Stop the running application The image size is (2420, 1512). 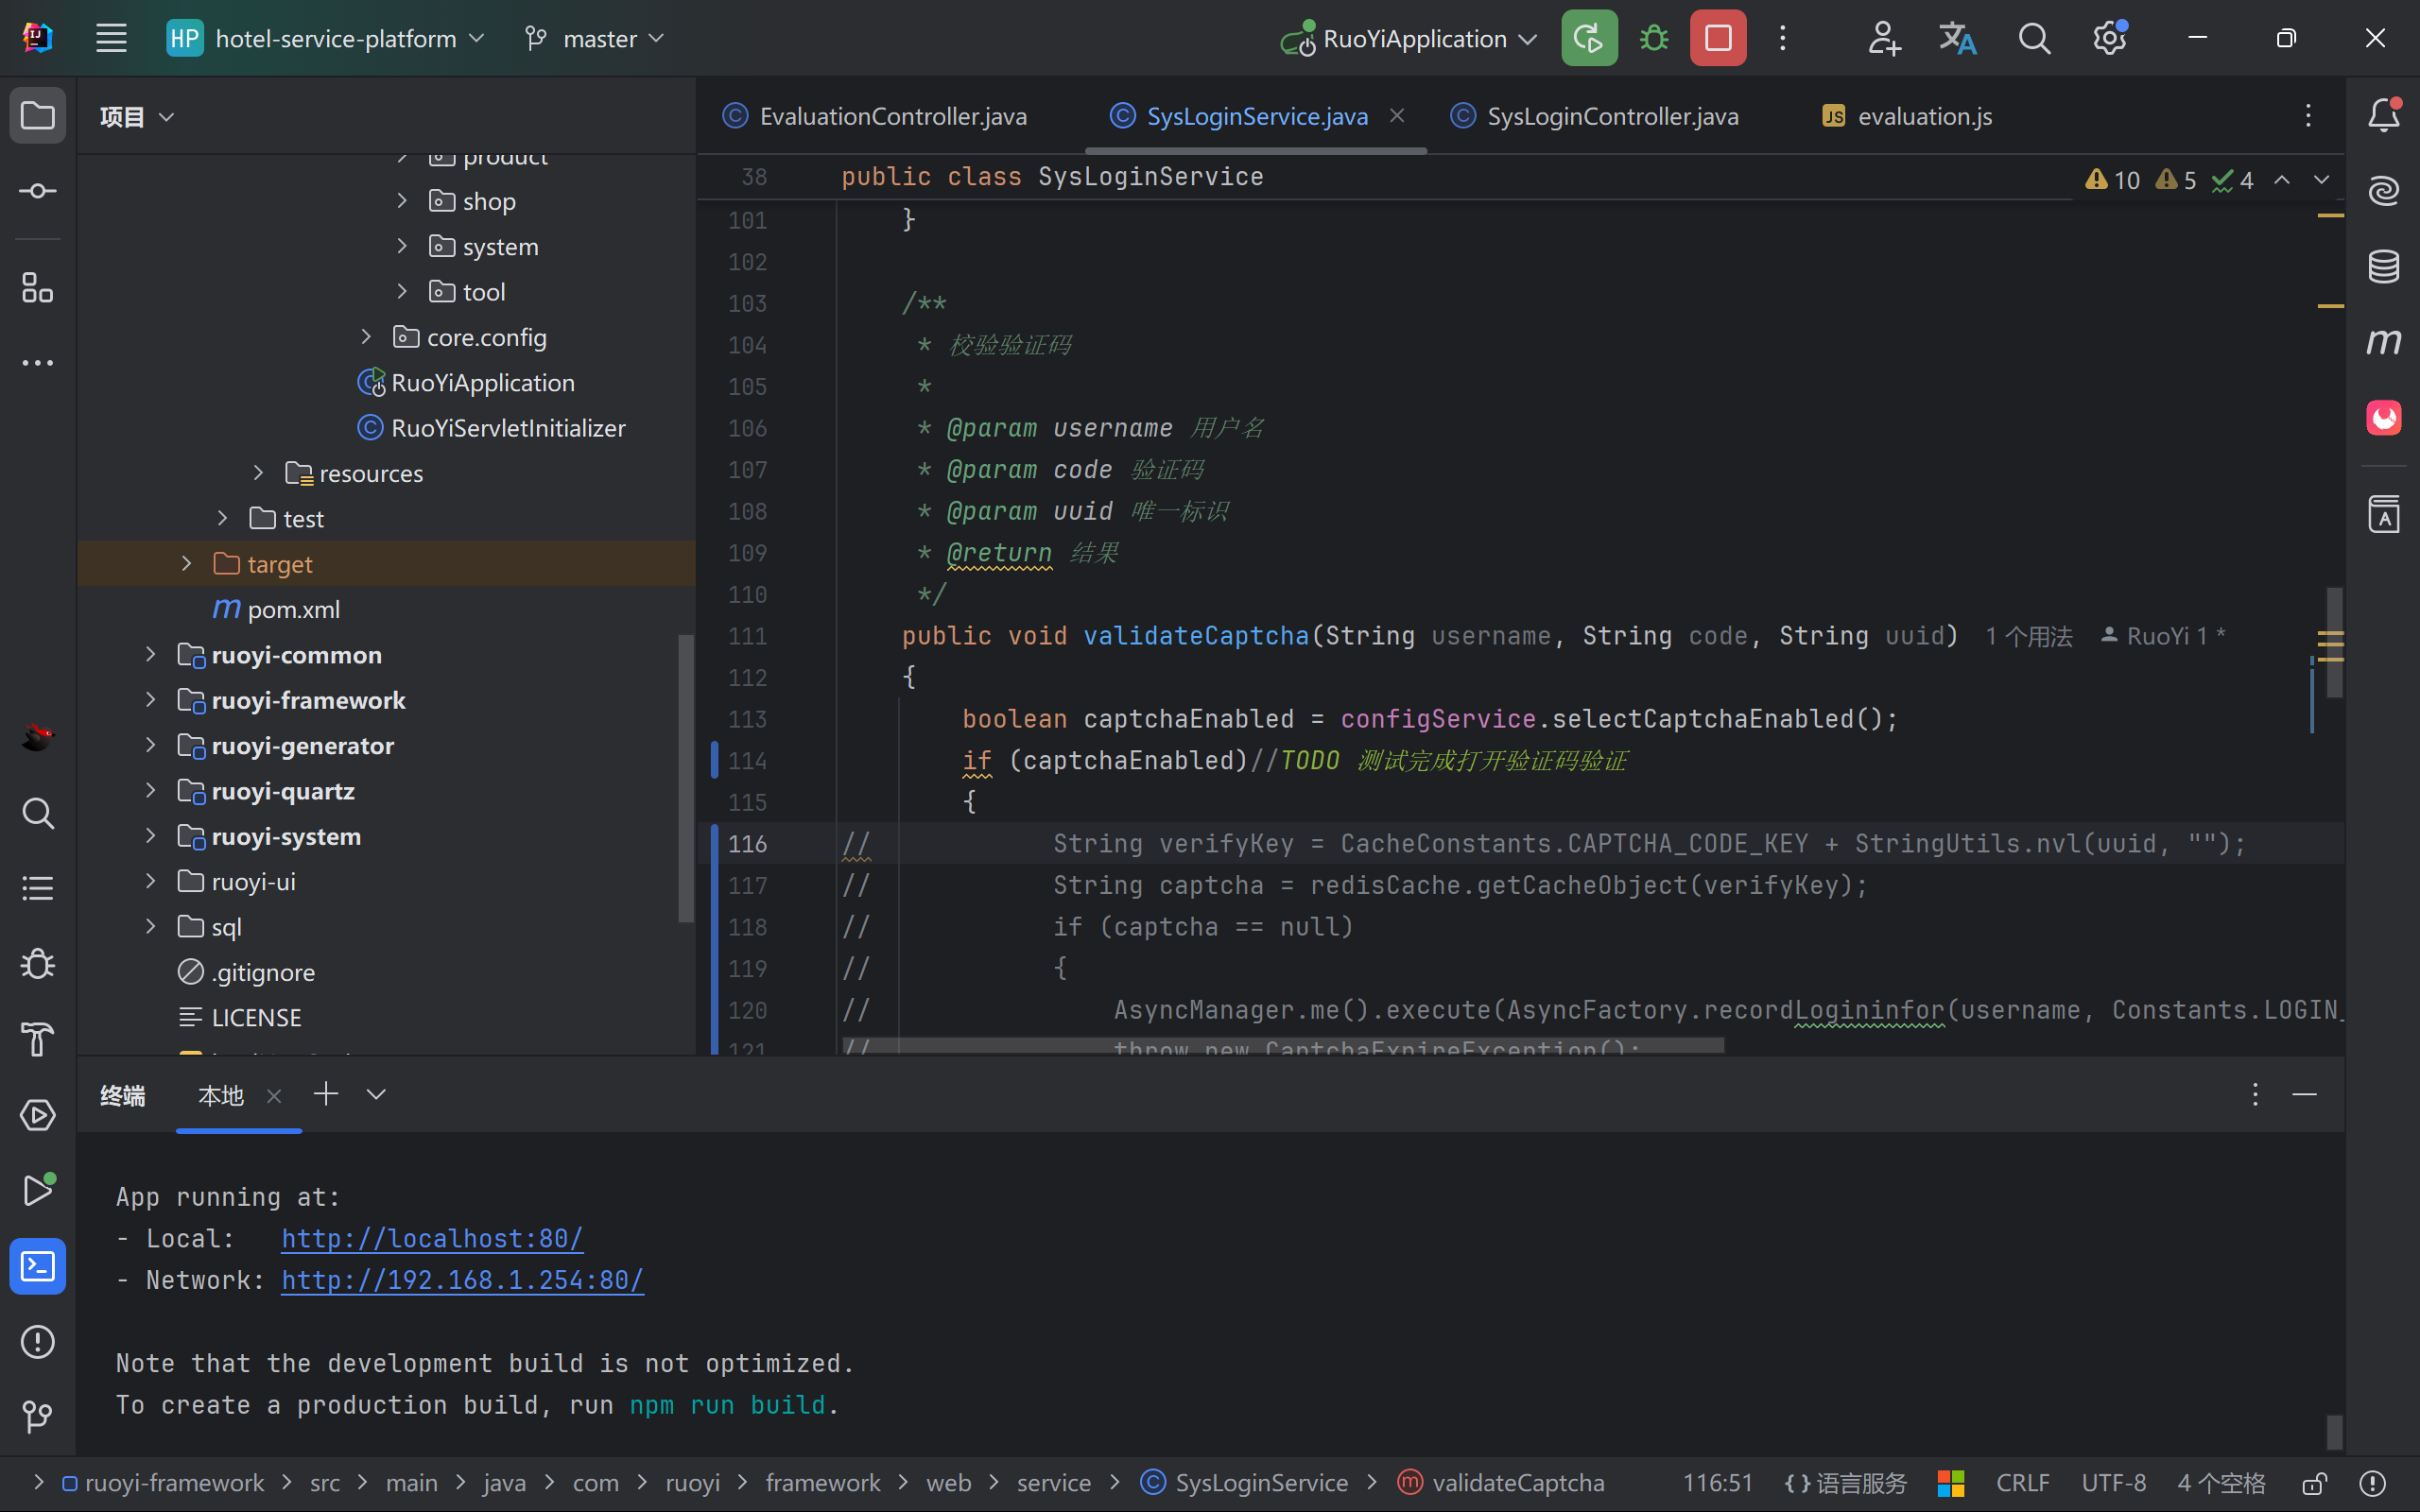(1718, 39)
